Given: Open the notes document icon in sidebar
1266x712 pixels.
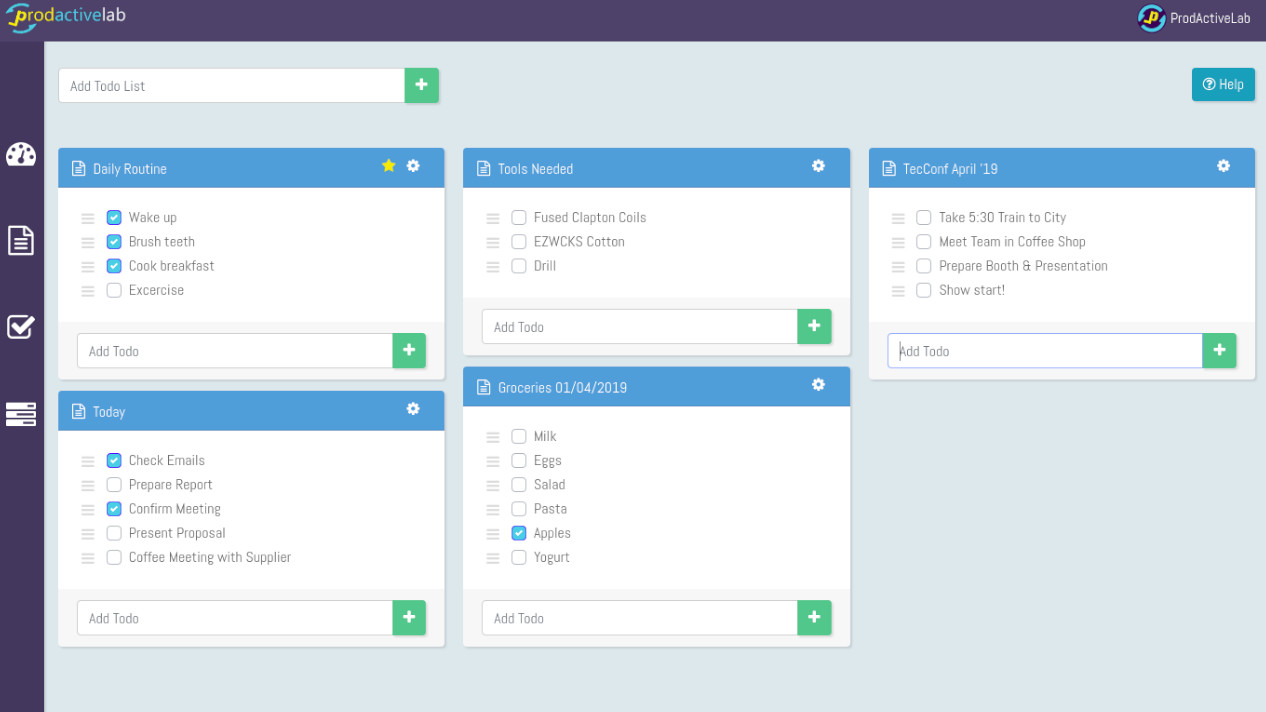Looking at the screenshot, I should point(21,240).
